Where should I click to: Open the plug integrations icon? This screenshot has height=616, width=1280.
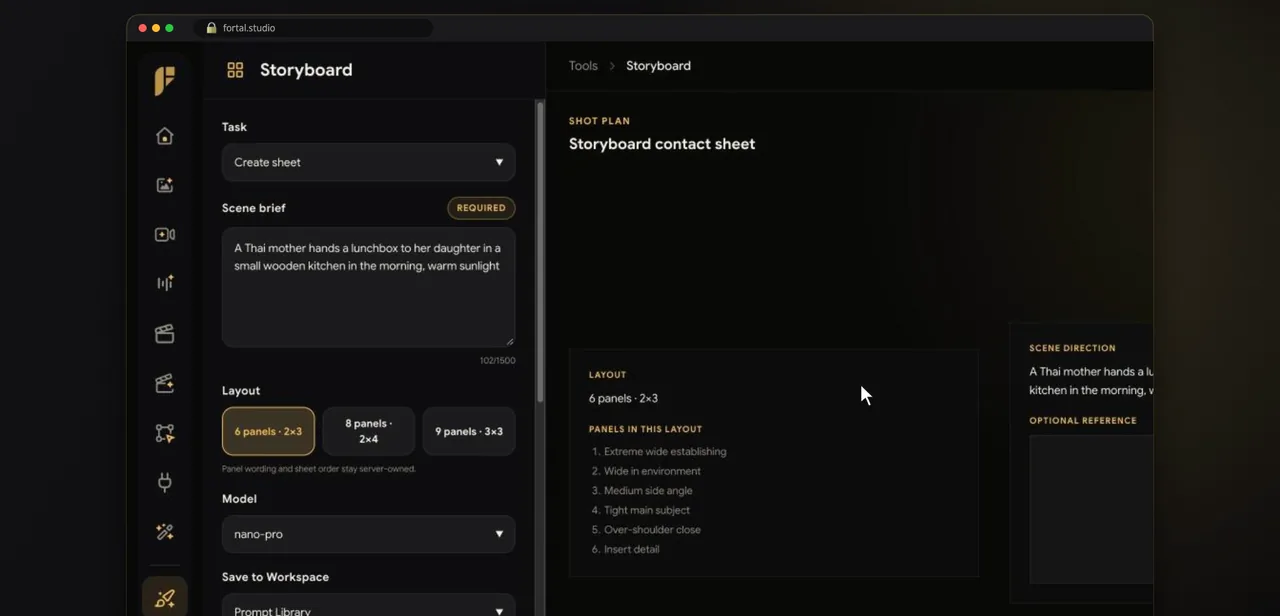coord(165,482)
